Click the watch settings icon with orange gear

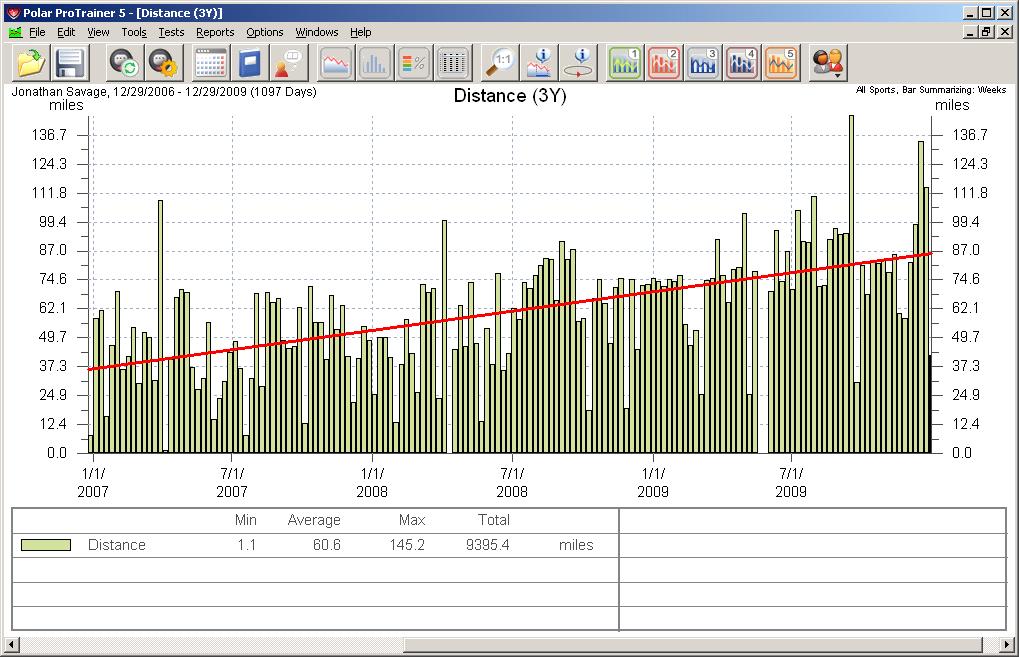(x=162, y=63)
